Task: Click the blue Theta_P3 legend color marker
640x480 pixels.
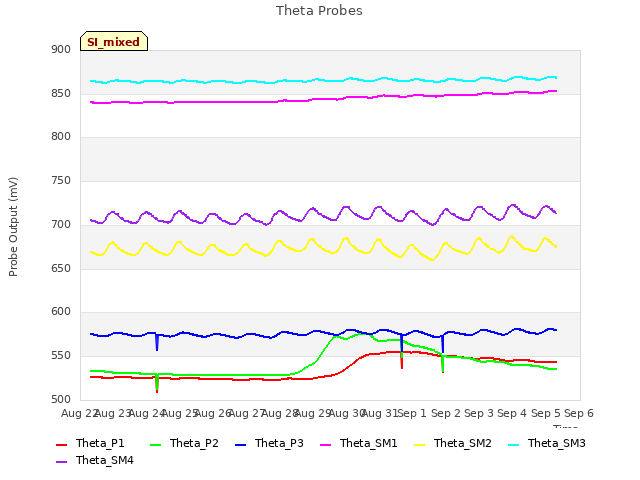Action: [241, 444]
